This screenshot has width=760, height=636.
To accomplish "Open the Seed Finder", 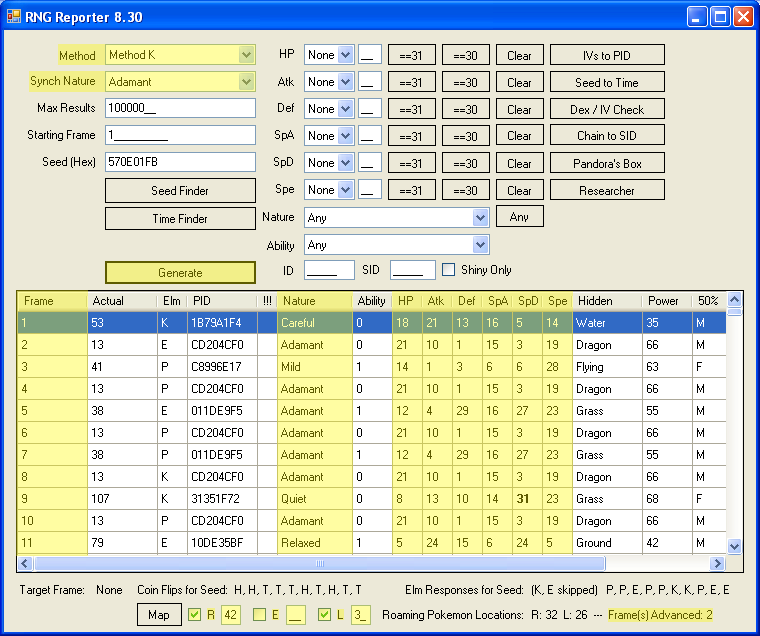I will coord(180,190).
